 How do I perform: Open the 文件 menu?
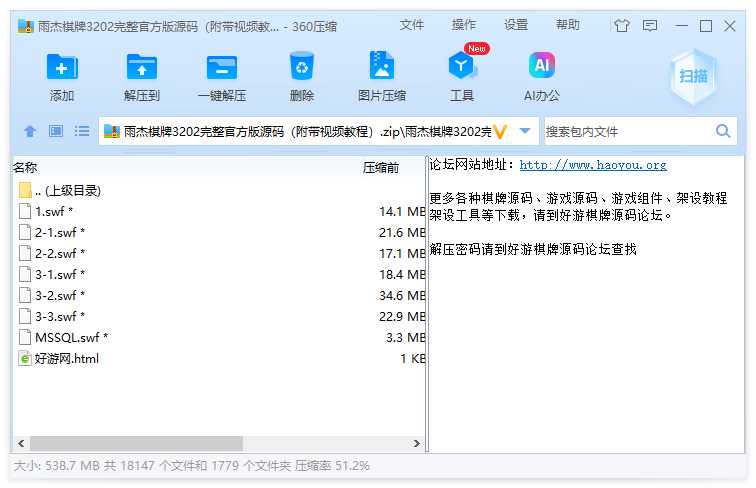pyautogui.click(x=412, y=25)
